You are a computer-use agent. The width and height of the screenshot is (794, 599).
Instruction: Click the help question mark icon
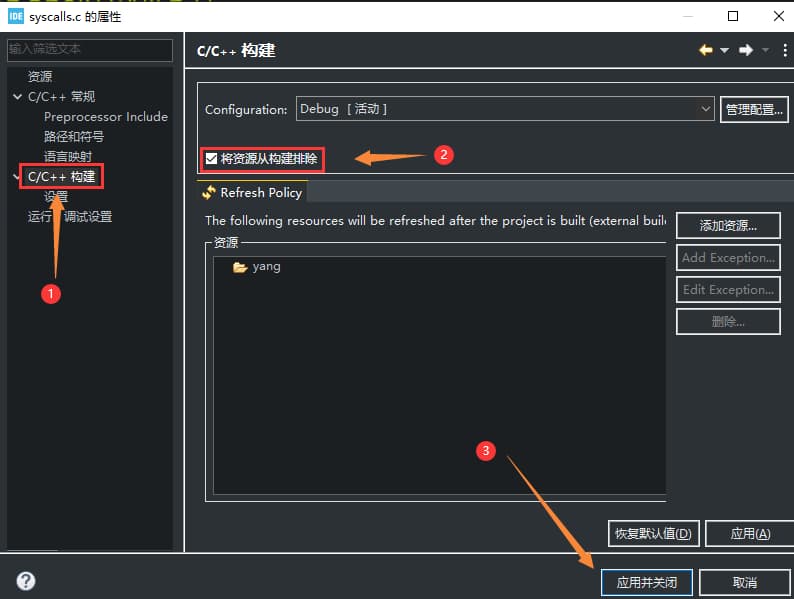(26, 581)
